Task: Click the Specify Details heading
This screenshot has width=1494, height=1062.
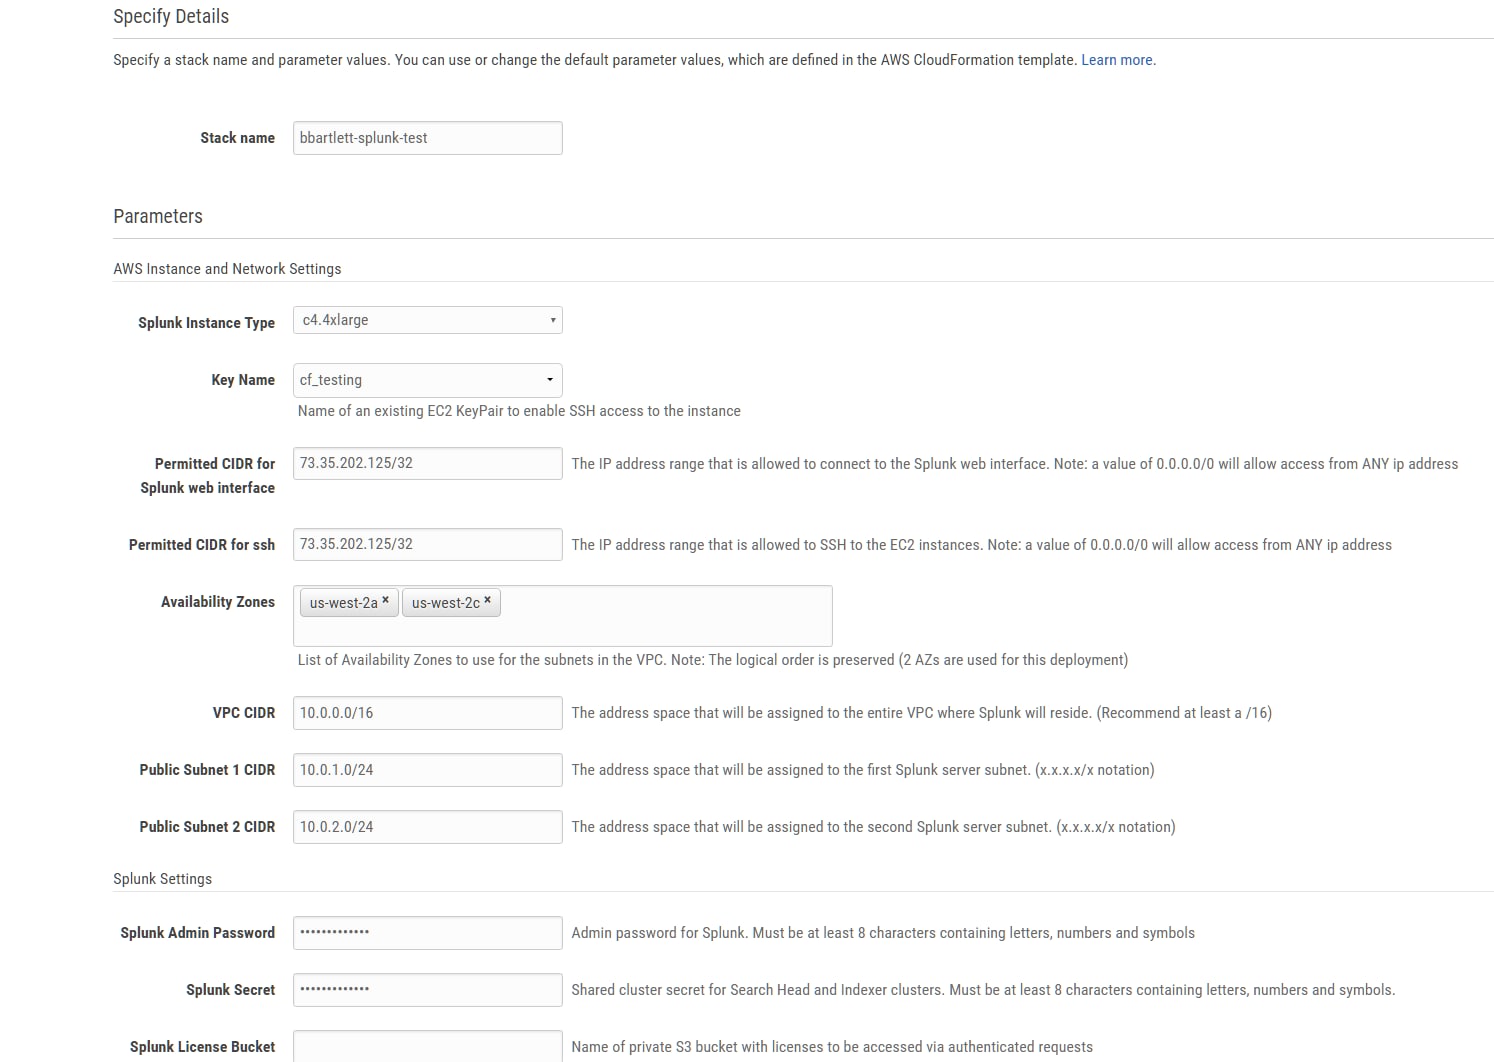Action: (x=171, y=16)
